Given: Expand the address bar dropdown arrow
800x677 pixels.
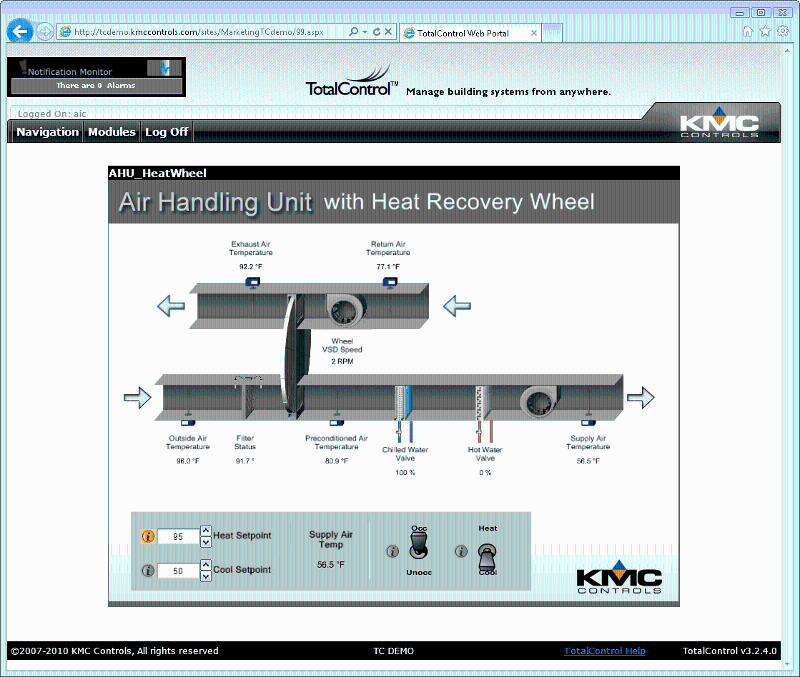Looking at the screenshot, I should 365,32.
